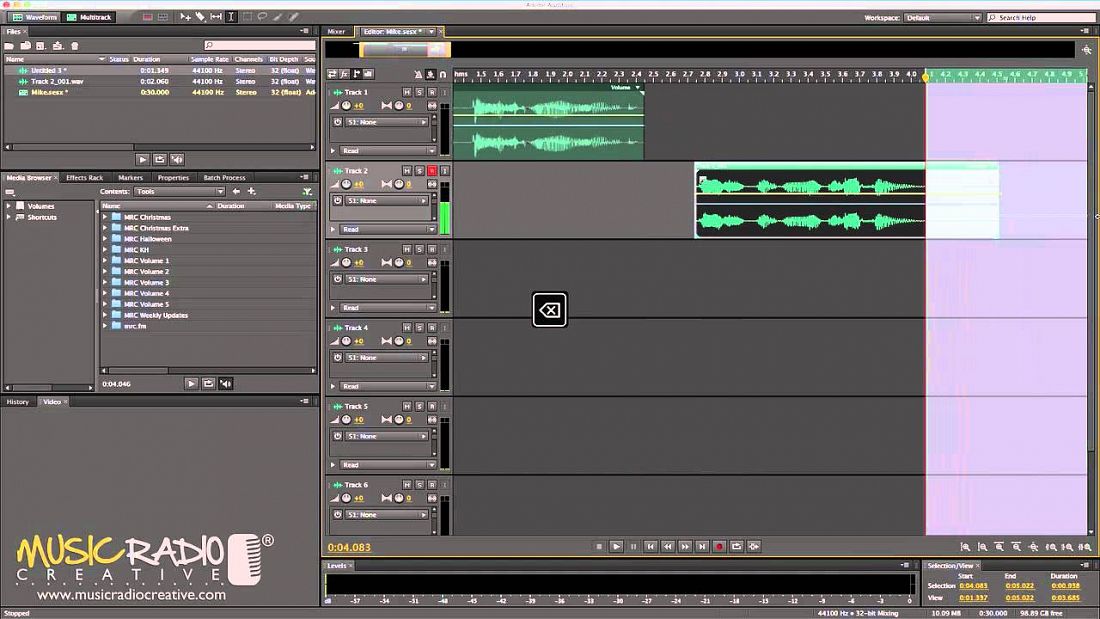
Task: Toggle loop playback in the transport controls
Action: coord(736,546)
